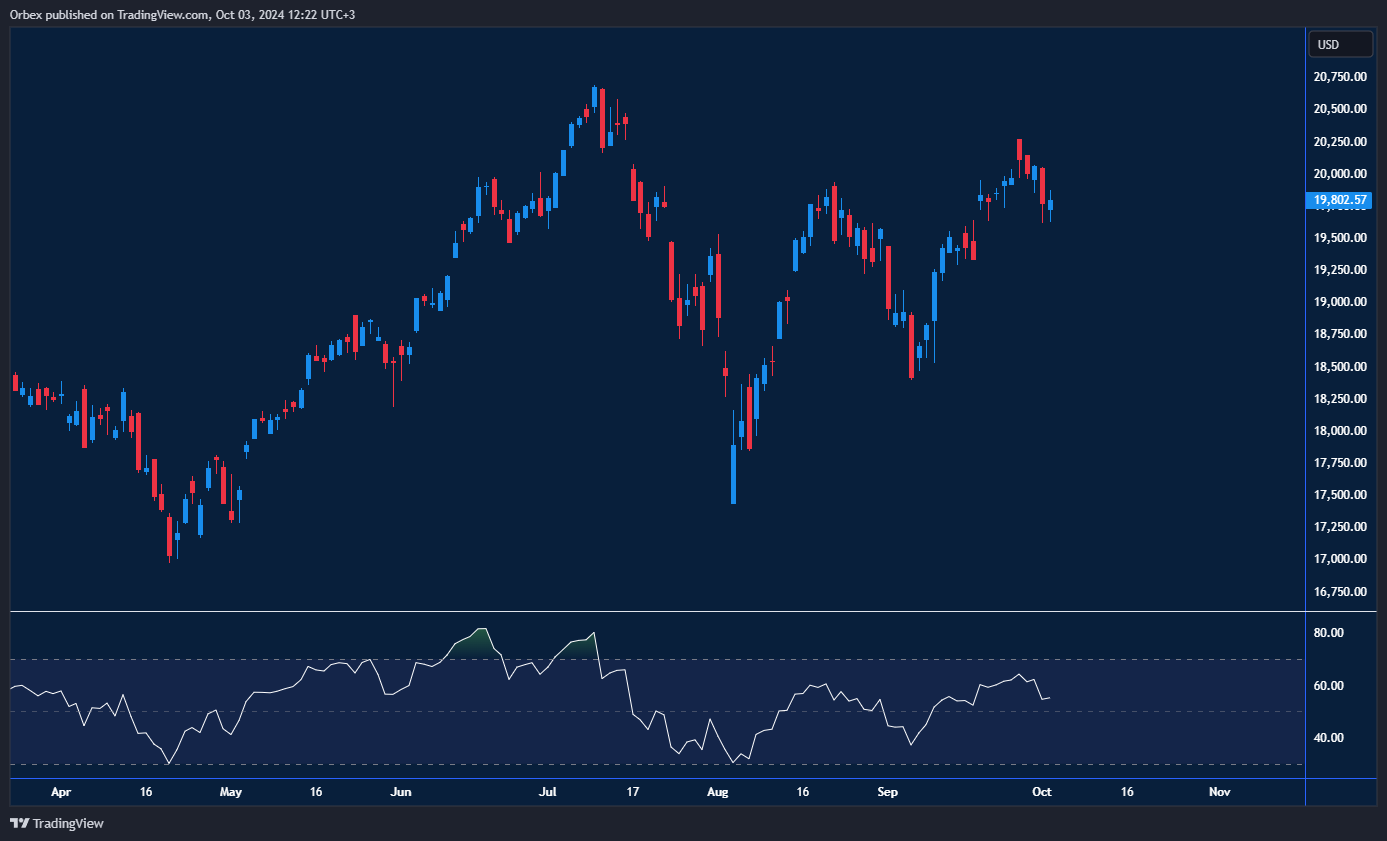
Task: Click the TradingView text link at bottom
Action: 66,823
